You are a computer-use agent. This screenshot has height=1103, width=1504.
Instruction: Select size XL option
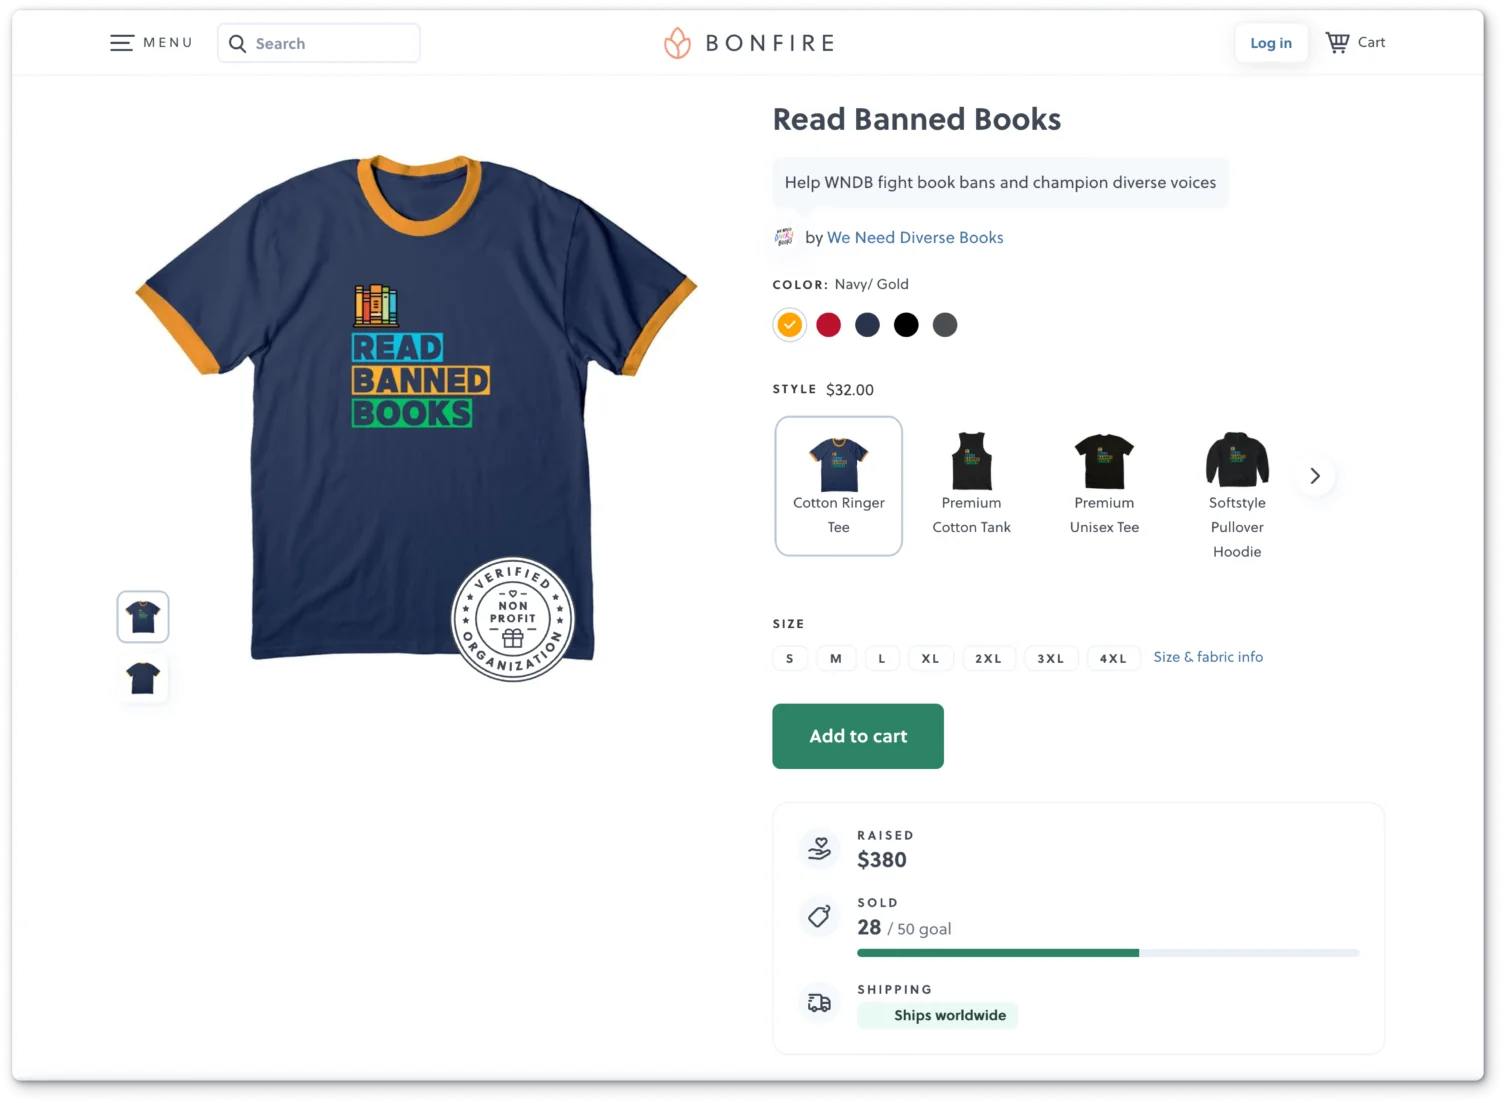pos(930,658)
